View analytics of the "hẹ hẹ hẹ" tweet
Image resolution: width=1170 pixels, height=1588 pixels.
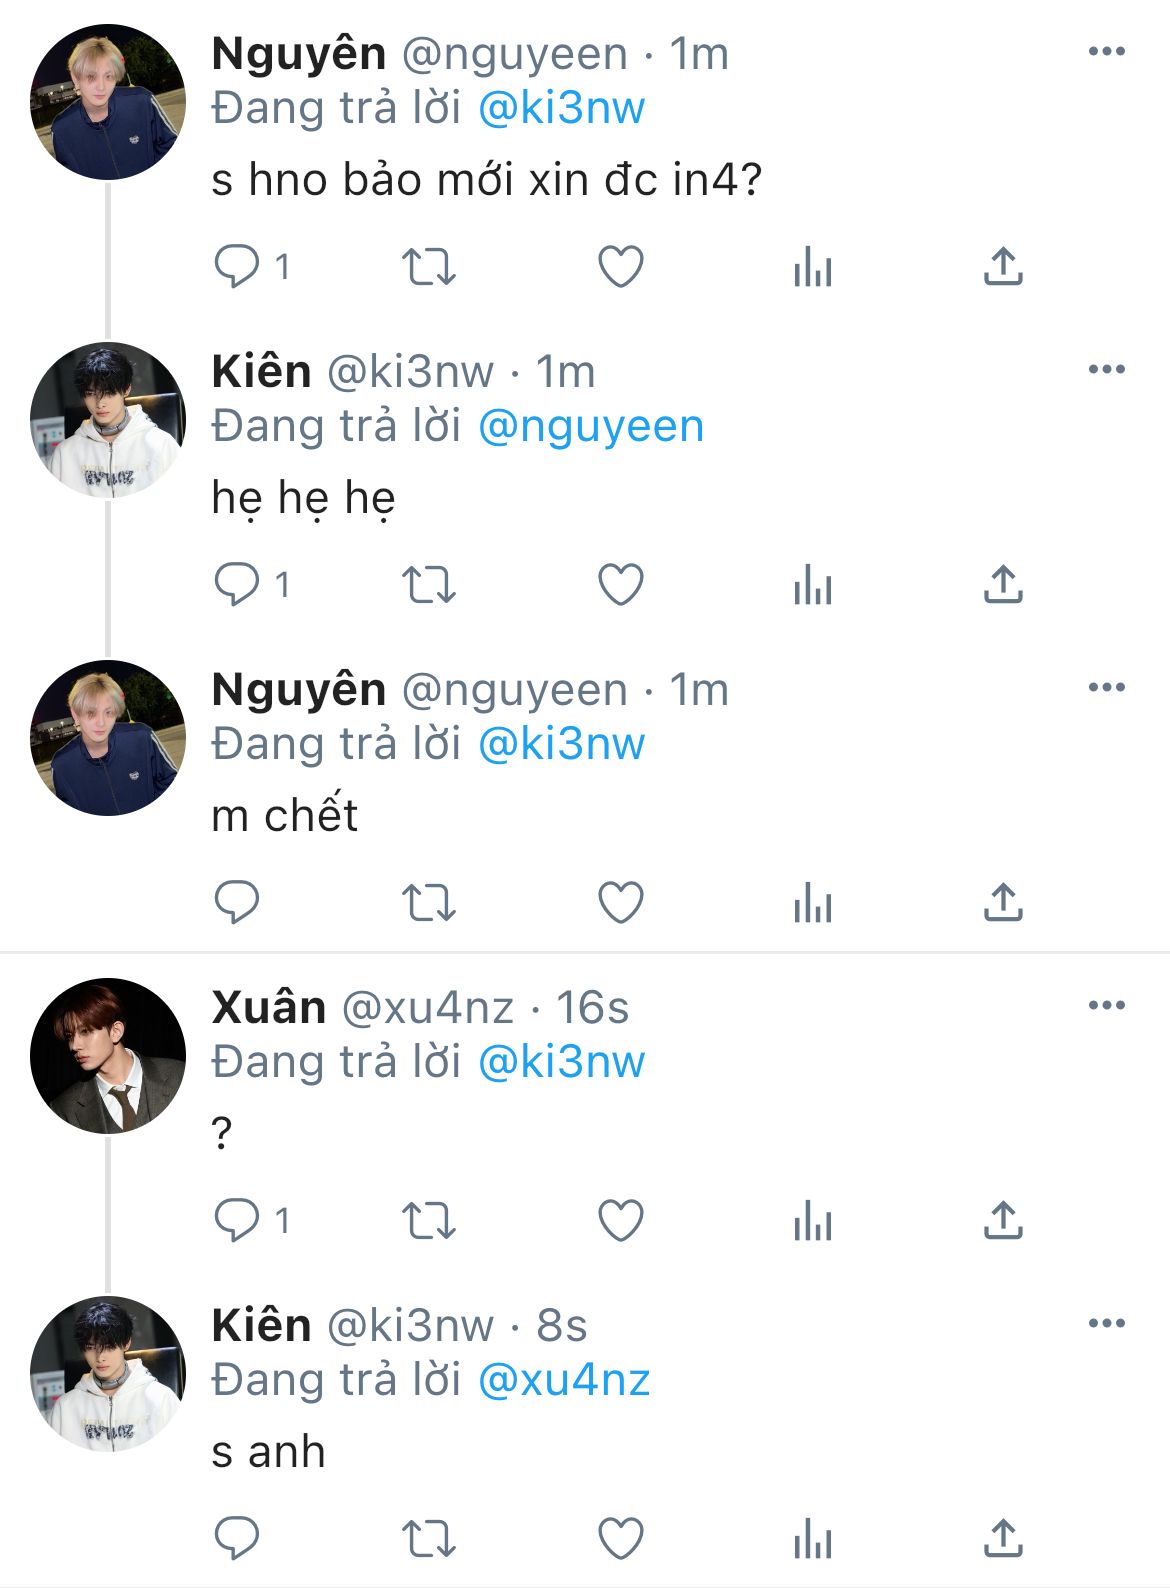(x=812, y=585)
